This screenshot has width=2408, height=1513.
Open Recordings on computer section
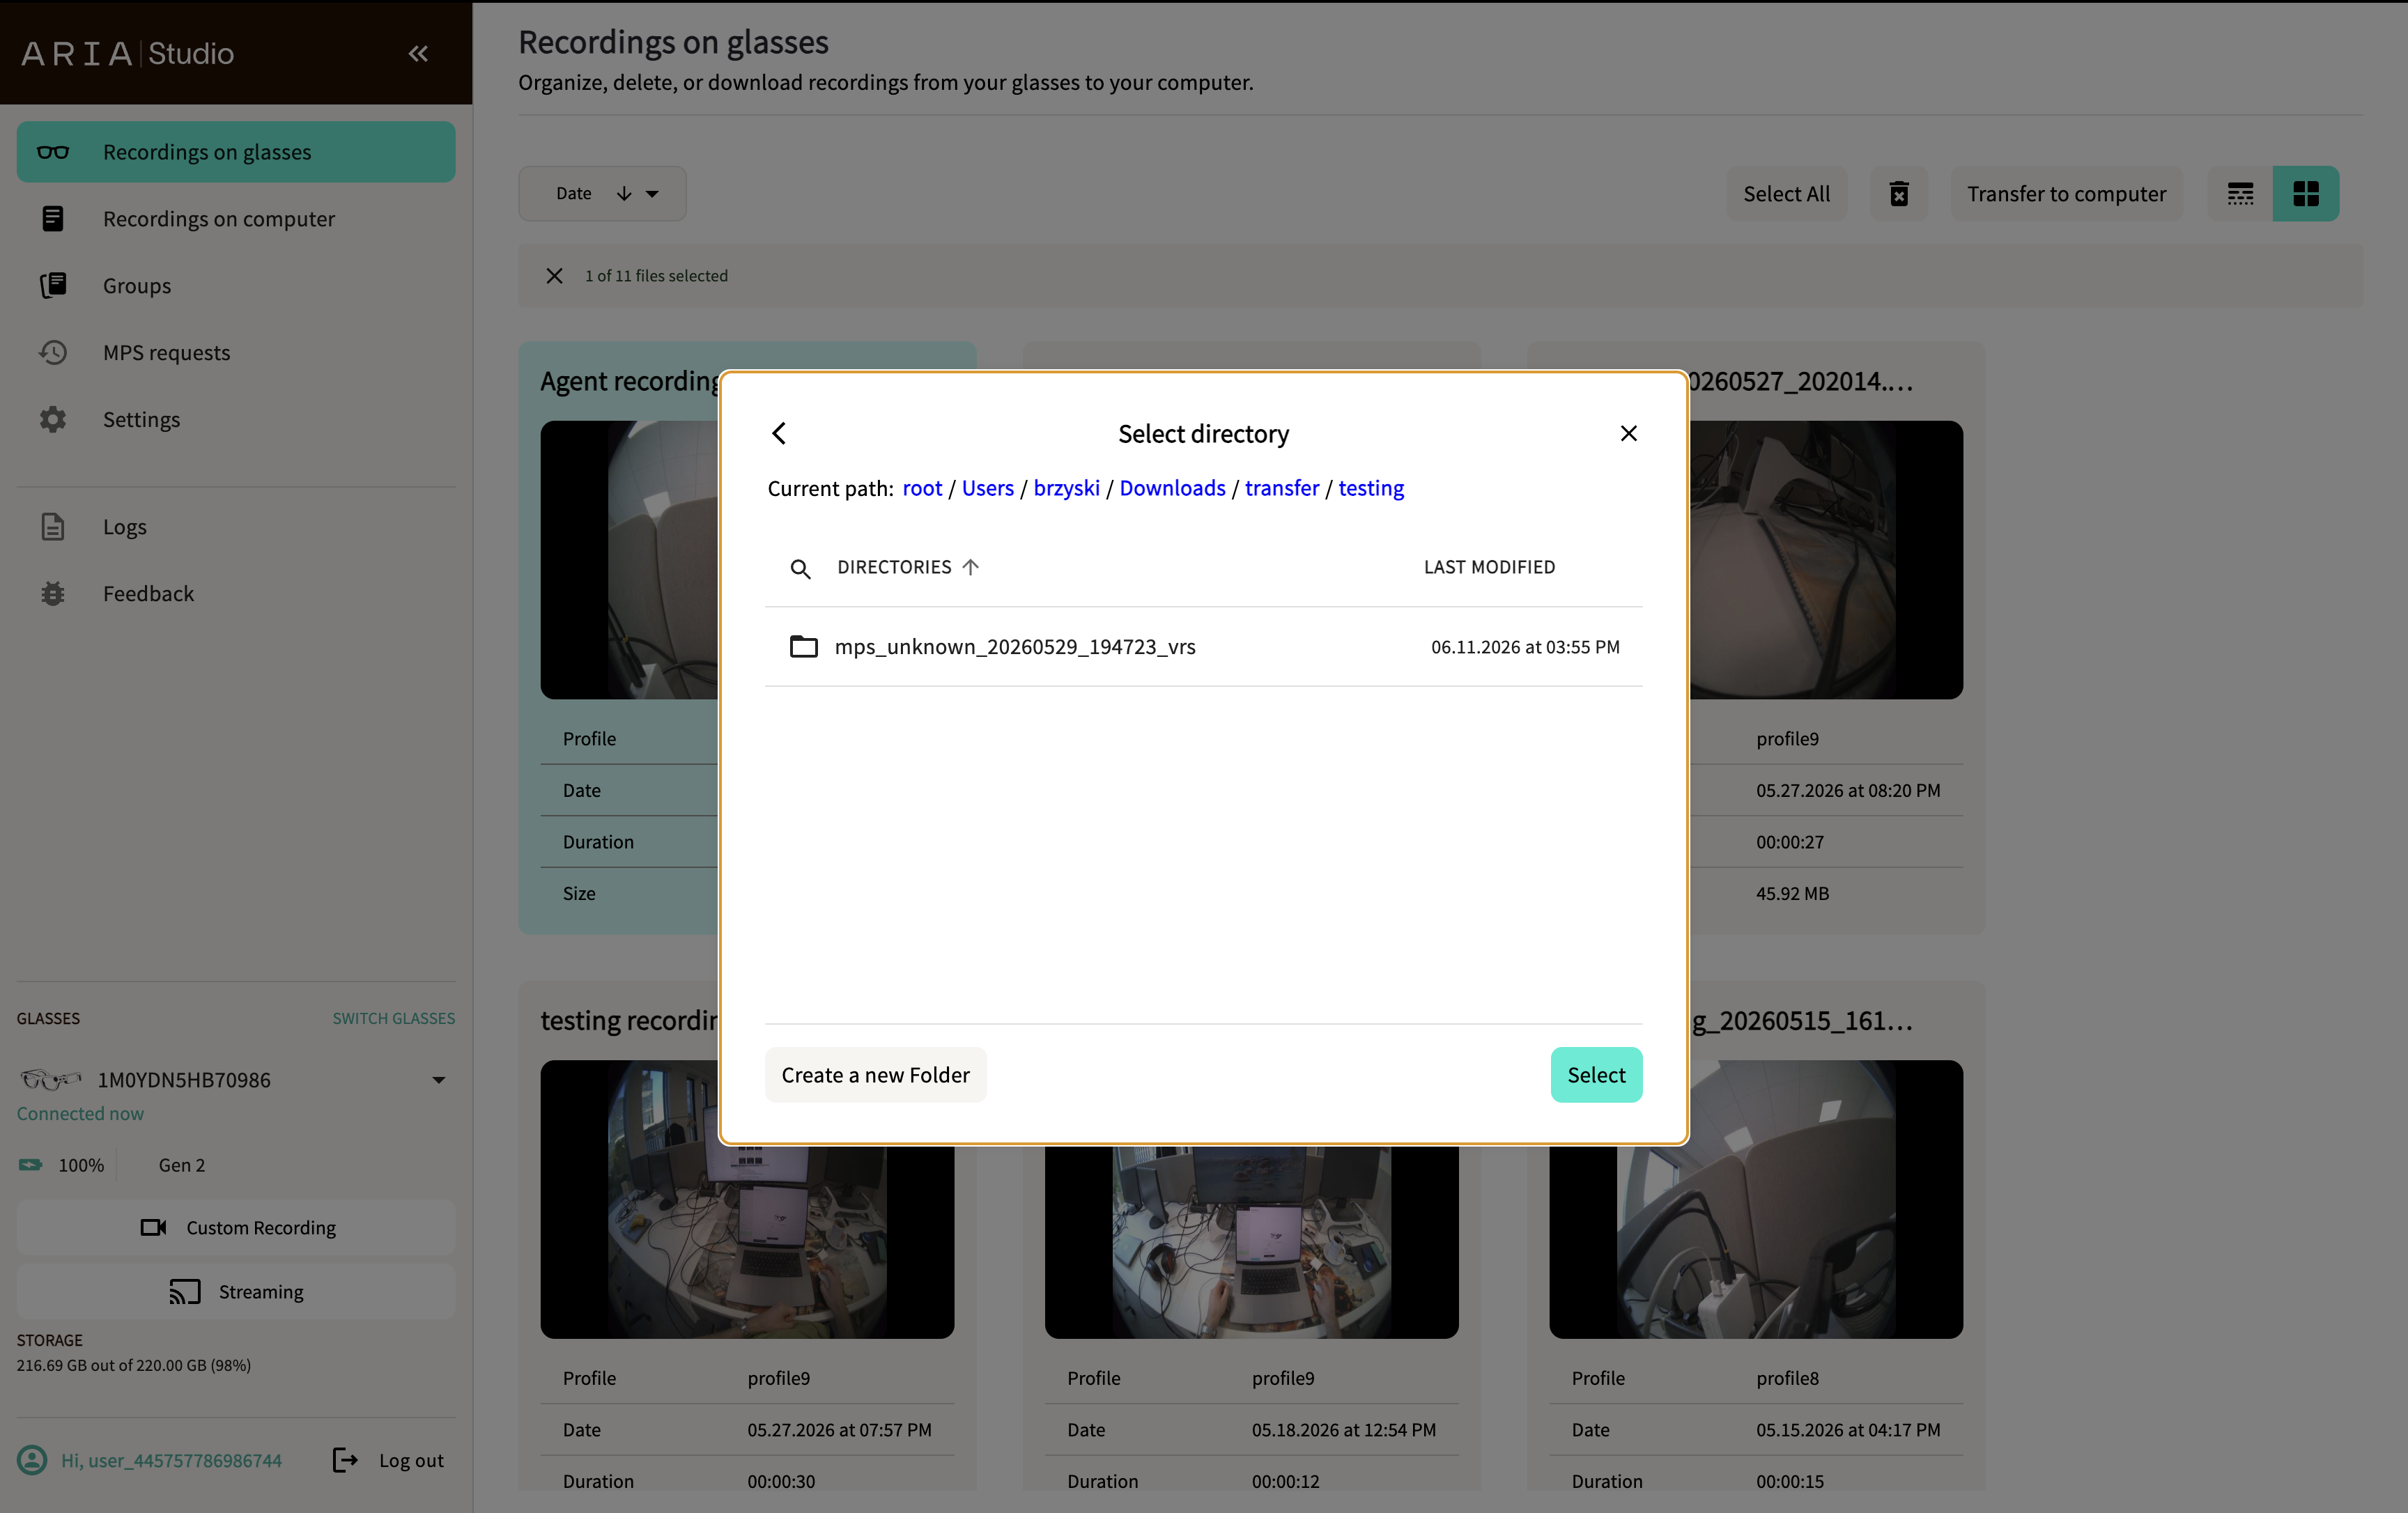tap(236, 219)
